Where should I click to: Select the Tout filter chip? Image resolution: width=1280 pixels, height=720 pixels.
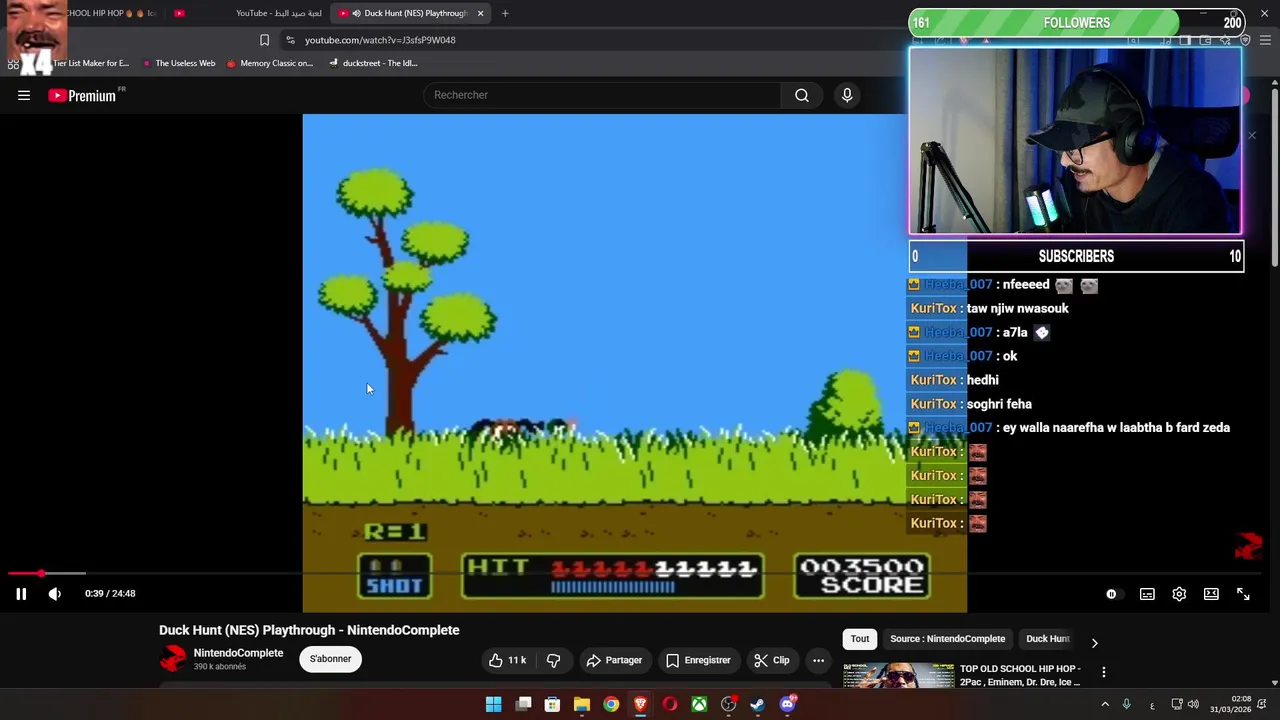pos(860,638)
